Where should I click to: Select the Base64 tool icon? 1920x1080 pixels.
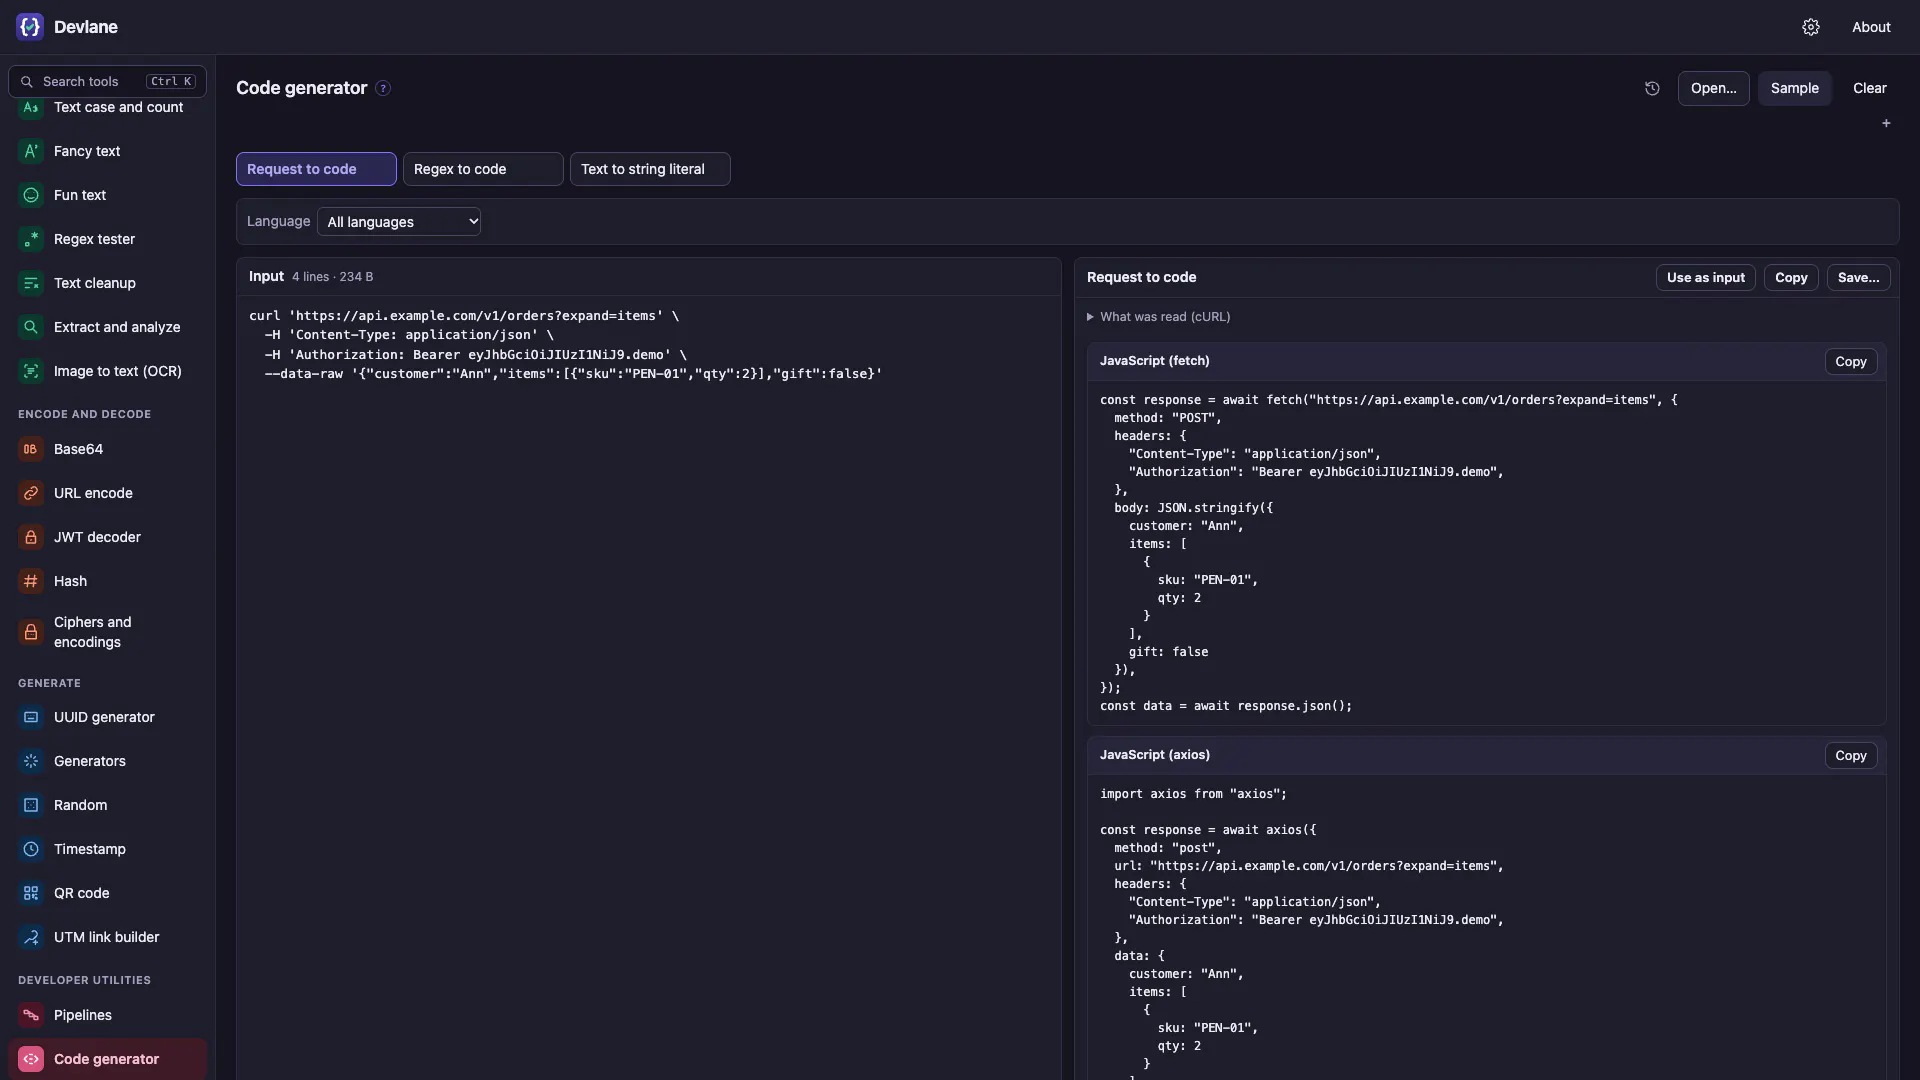[31, 449]
